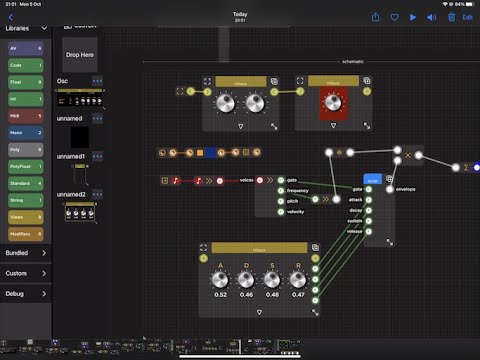Open the unnamed item's three-dot menu

click(x=97, y=118)
